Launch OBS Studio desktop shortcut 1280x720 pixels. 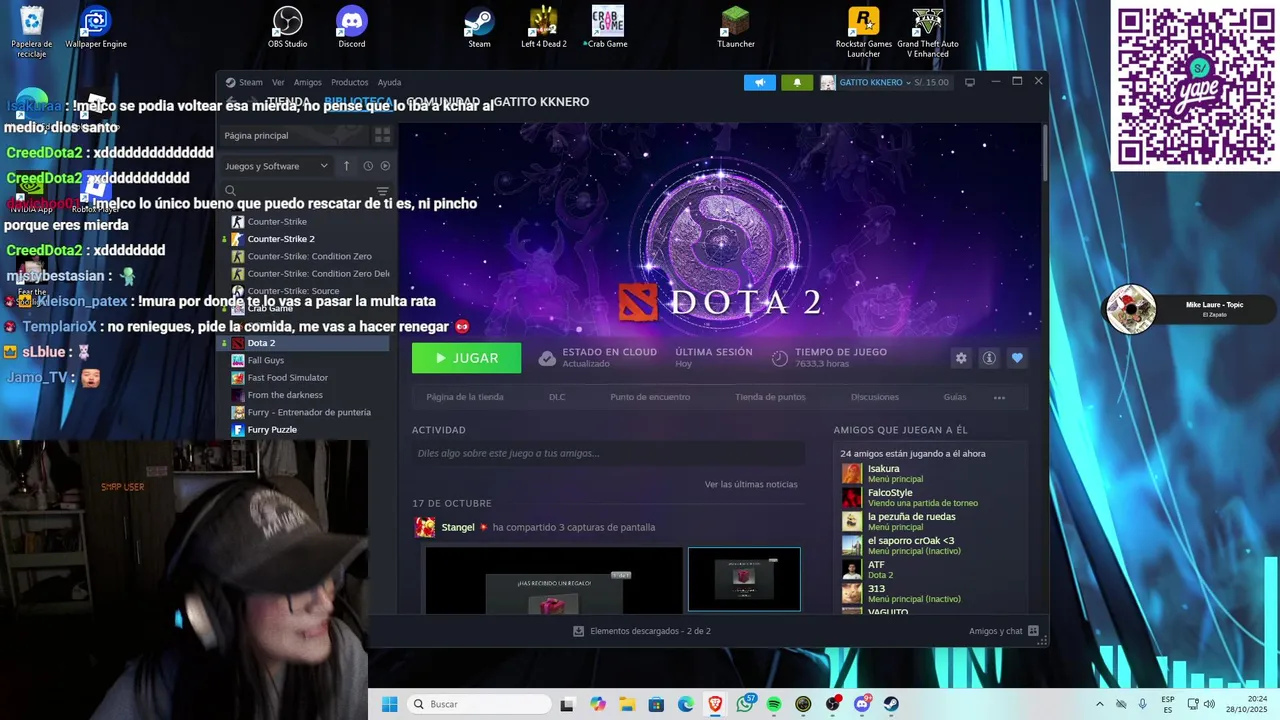point(288,28)
